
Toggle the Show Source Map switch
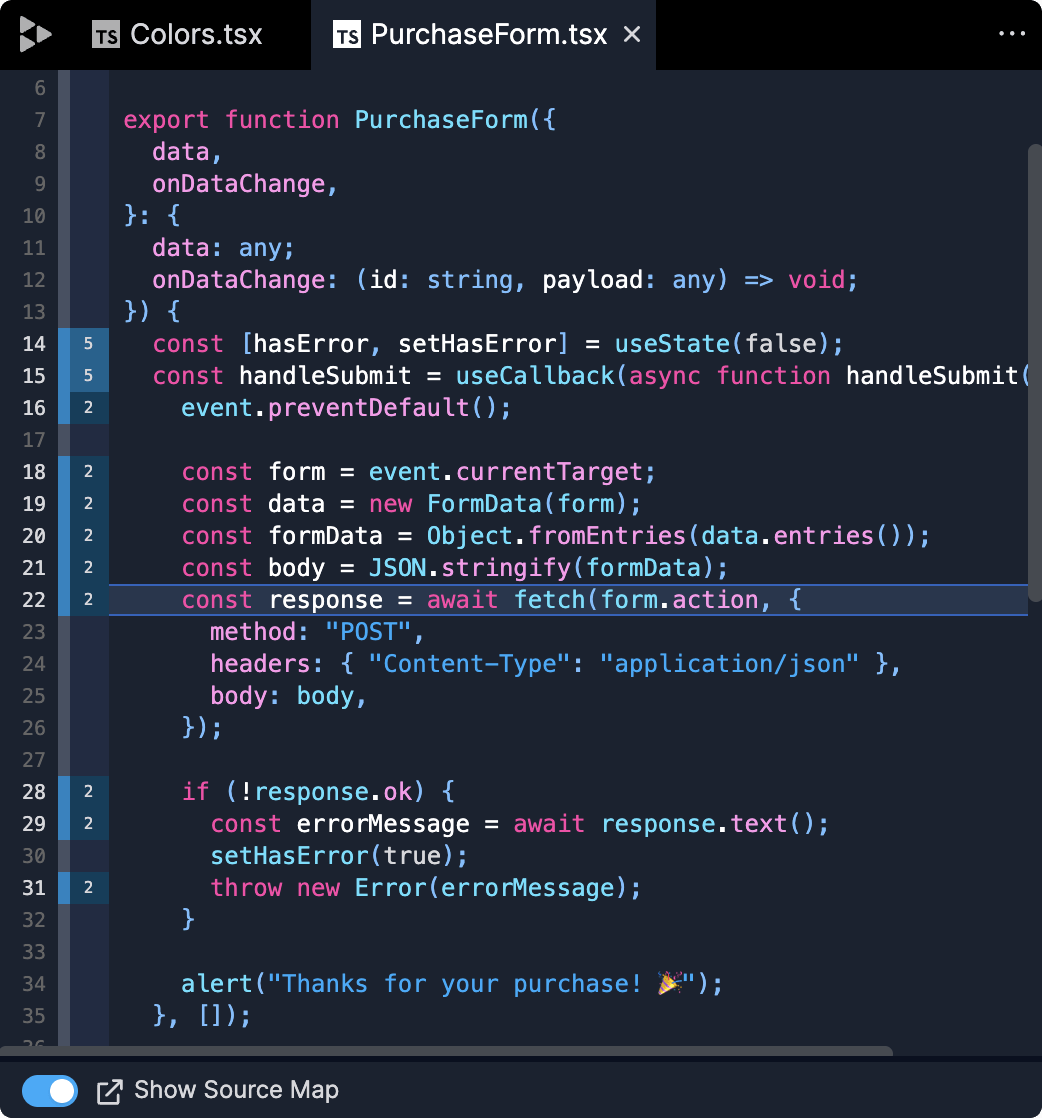[50, 1091]
